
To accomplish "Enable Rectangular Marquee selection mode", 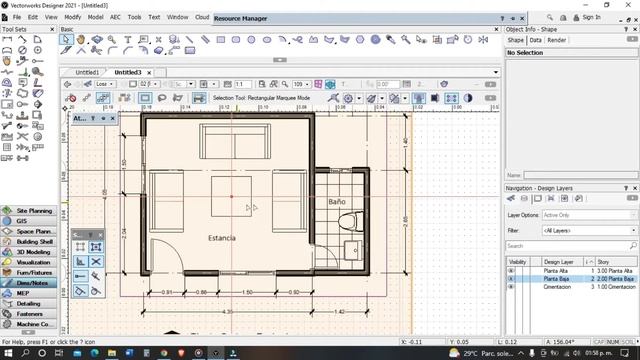I will click(x=144, y=98).
